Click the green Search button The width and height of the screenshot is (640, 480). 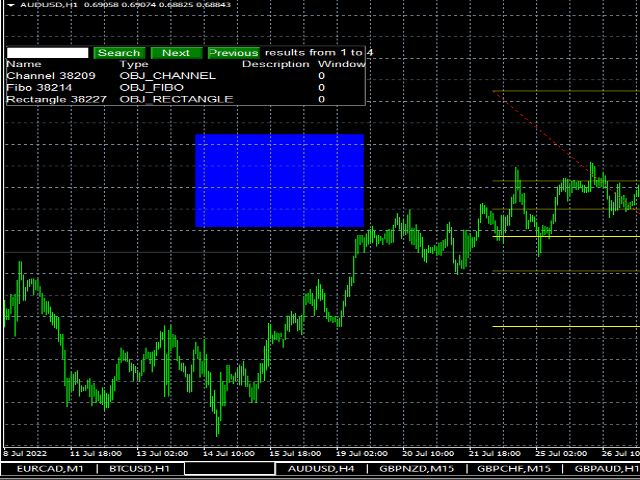point(119,53)
